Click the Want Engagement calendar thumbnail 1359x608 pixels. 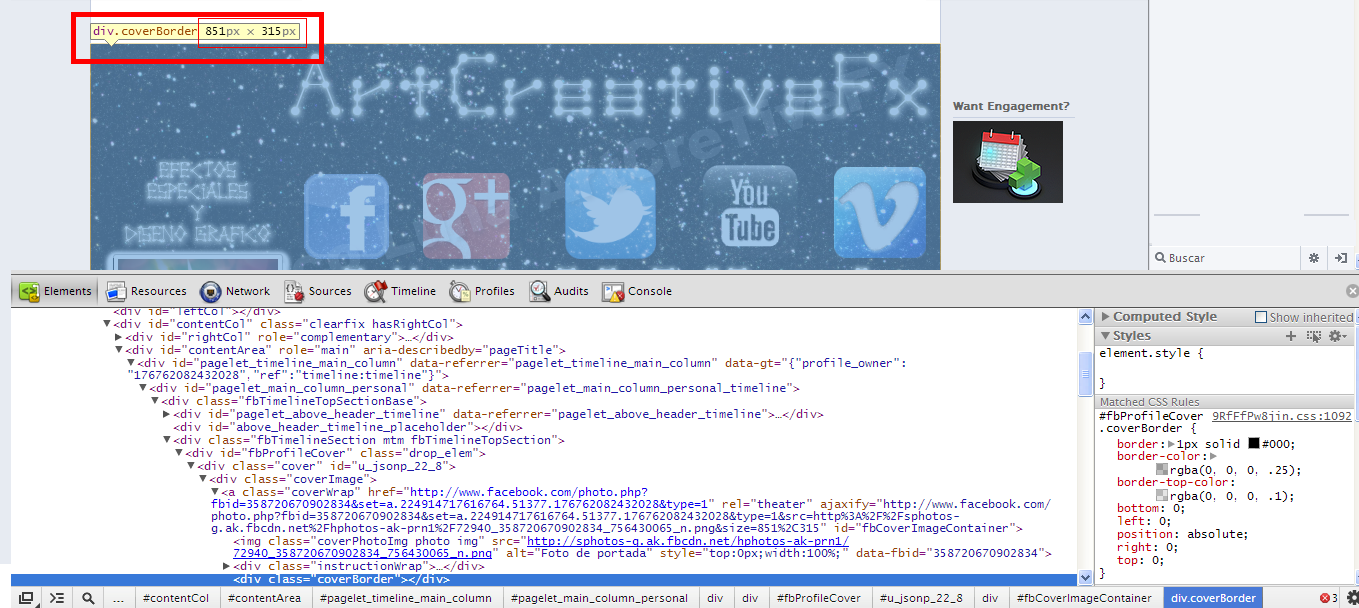[1008, 162]
